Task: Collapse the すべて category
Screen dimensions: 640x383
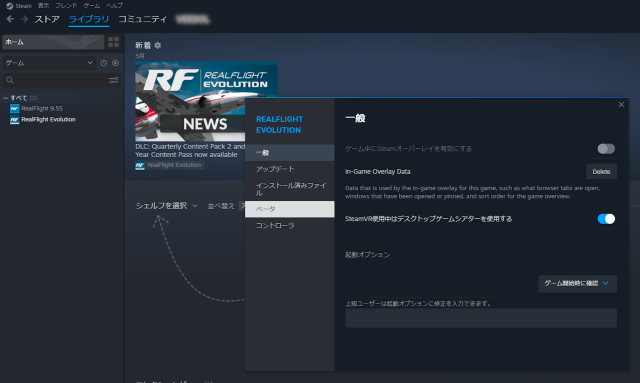Action: point(5,98)
